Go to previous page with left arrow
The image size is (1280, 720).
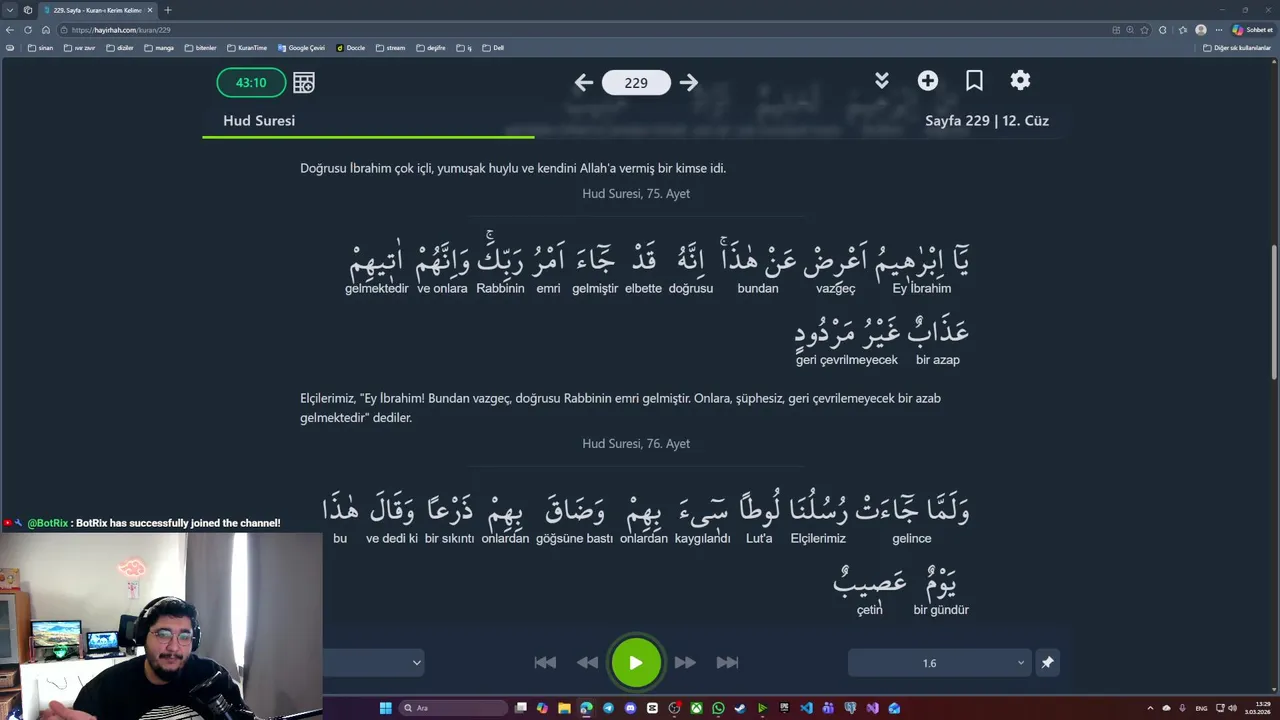pyautogui.click(x=584, y=83)
